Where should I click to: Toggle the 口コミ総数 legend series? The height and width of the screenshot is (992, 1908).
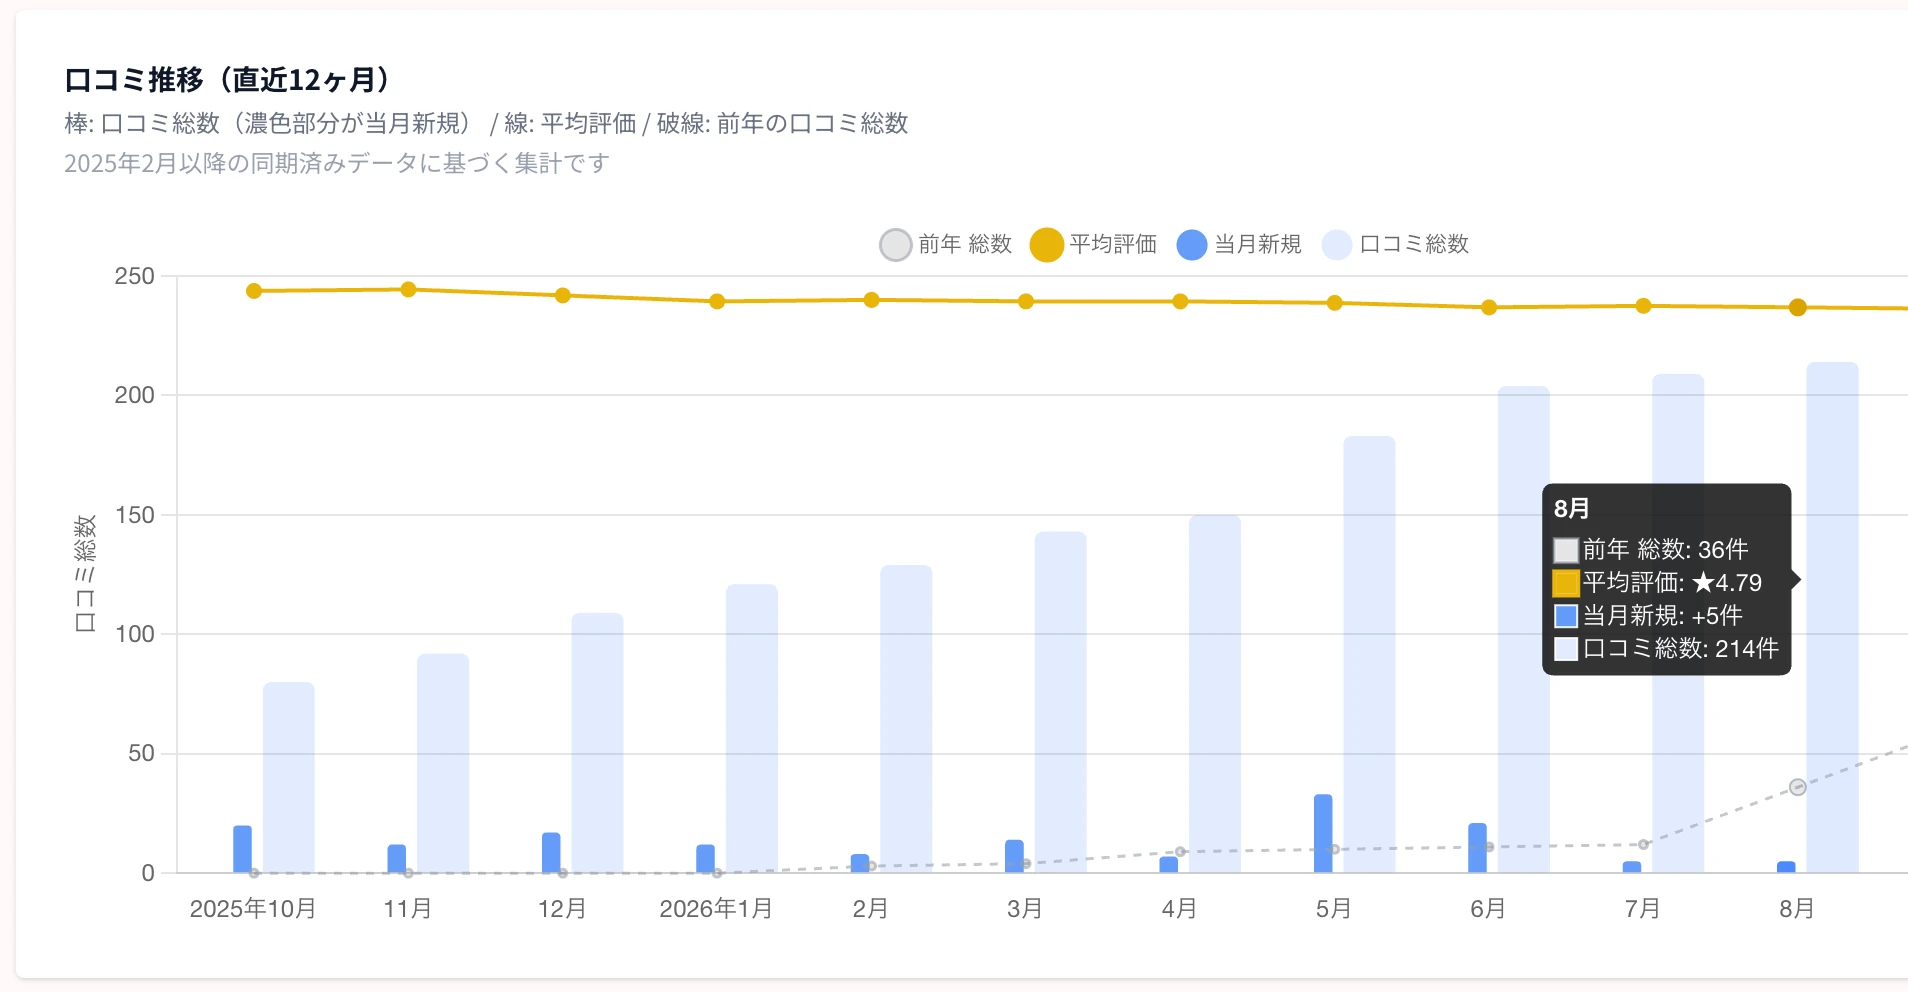pos(1395,244)
